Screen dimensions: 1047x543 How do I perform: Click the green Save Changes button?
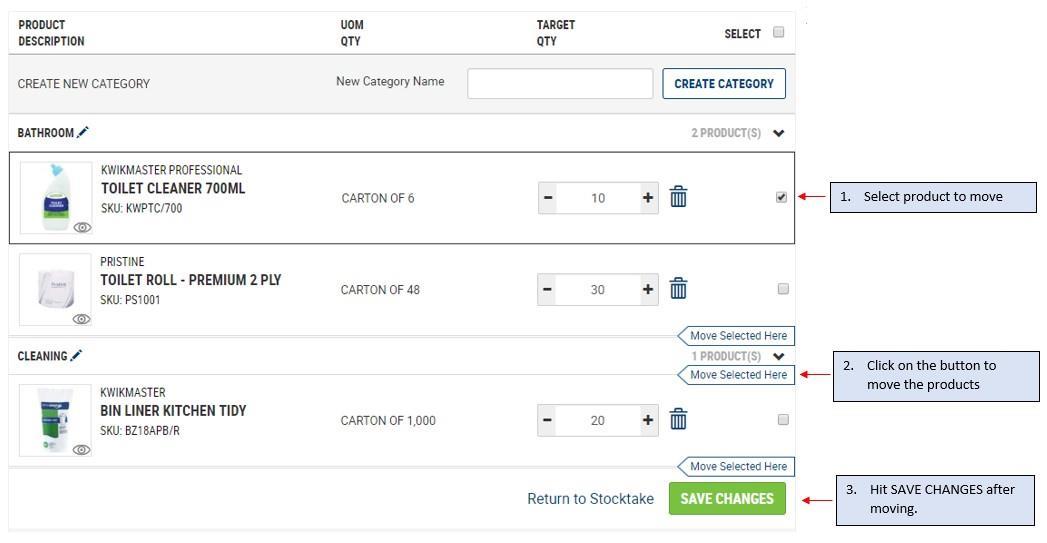click(x=727, y=498)
